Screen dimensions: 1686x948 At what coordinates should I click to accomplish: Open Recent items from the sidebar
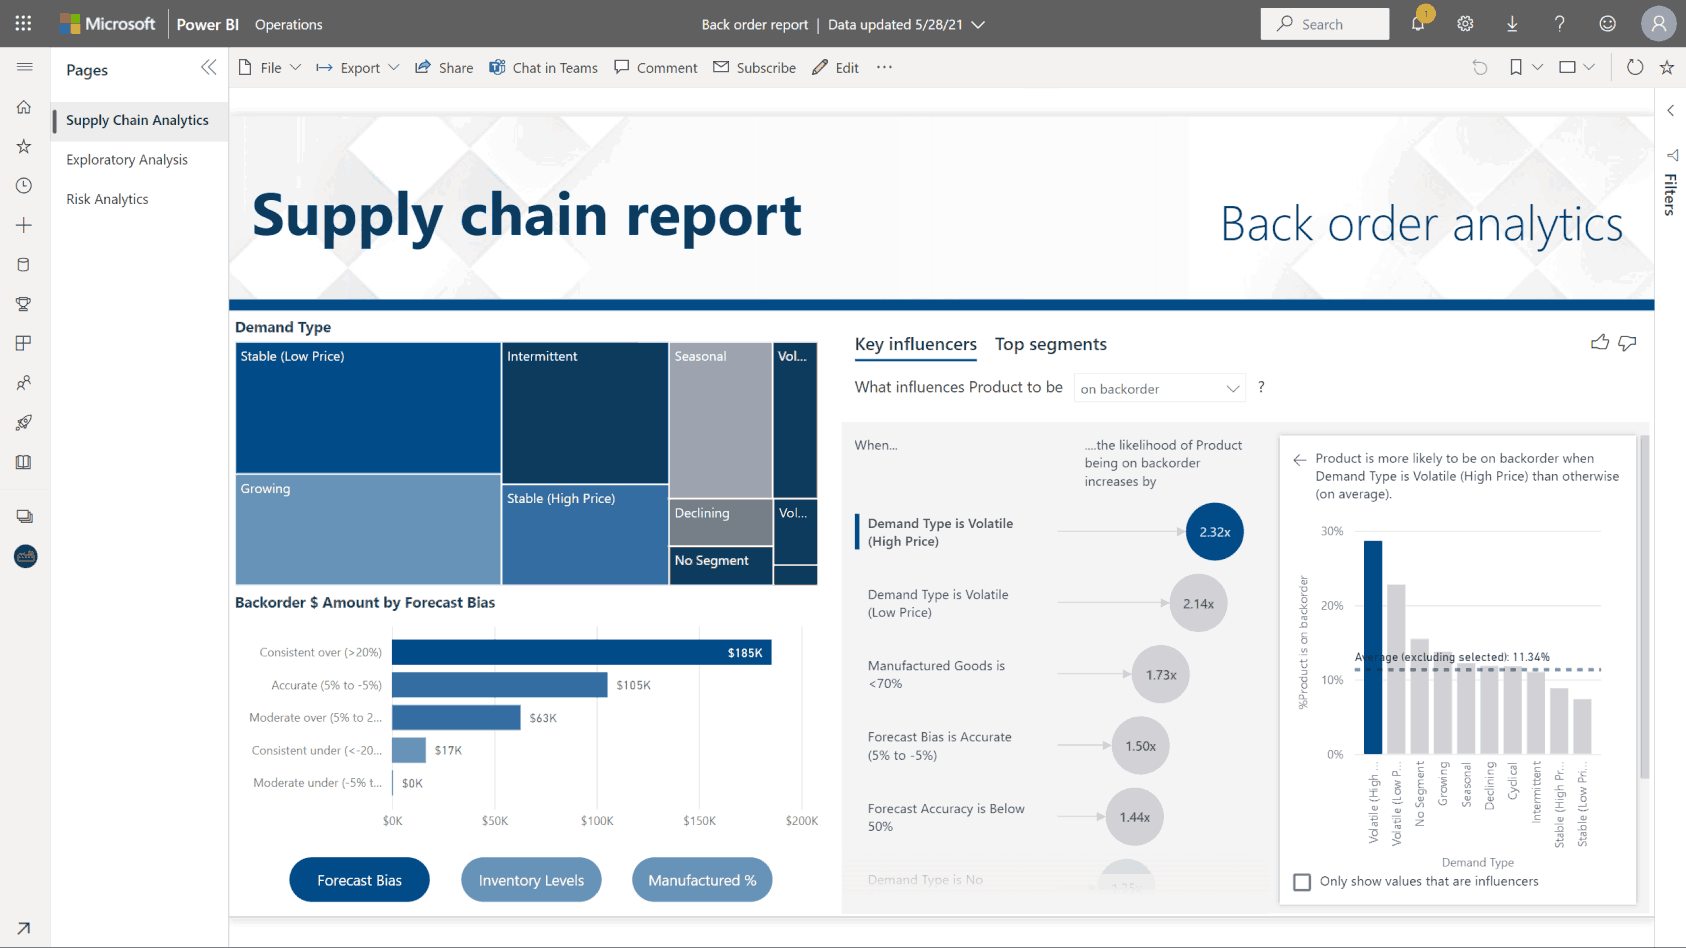point(24,185)
